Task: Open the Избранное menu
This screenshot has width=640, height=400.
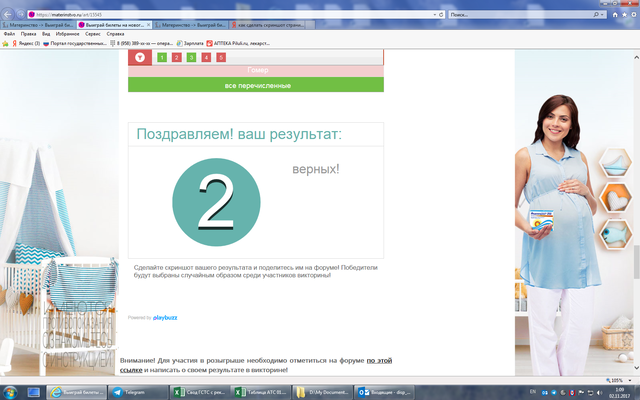Action: [67, 34]
